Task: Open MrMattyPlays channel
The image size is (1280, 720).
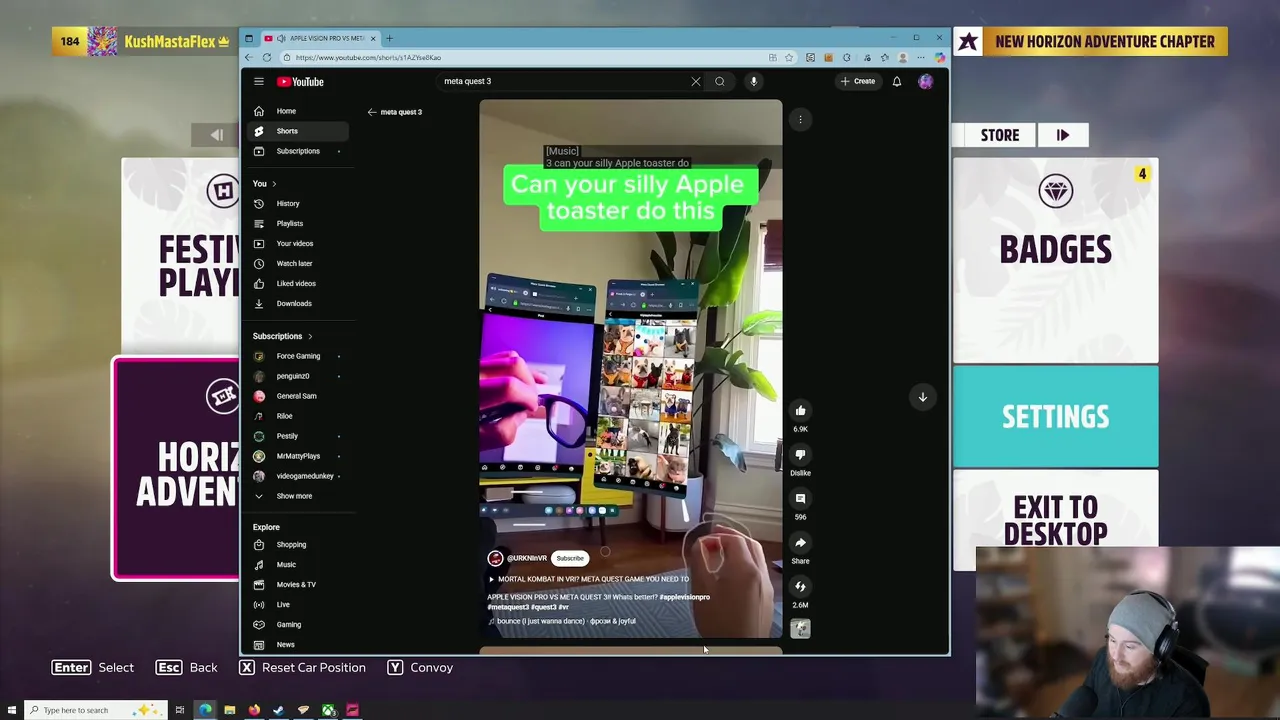Action: click(x=298, y=456)
